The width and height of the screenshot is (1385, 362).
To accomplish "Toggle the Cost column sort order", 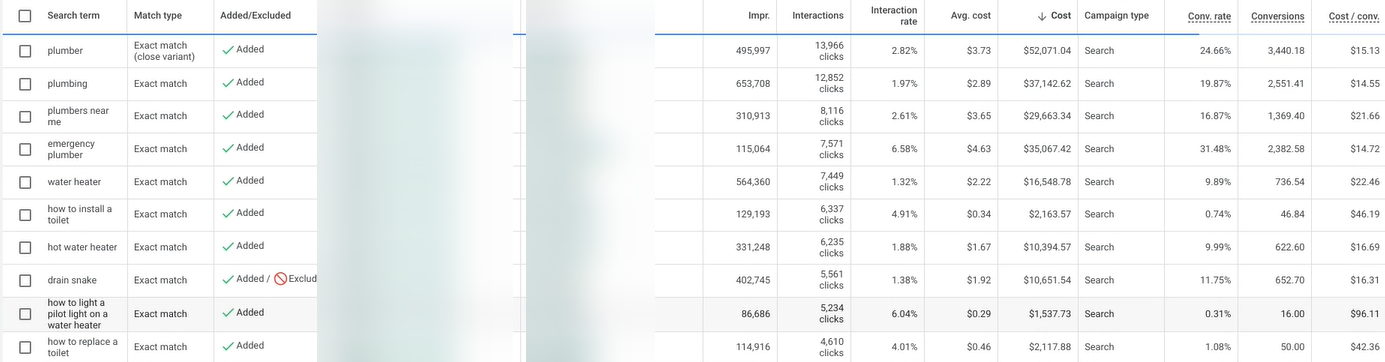I will (x=1061, y=16).
